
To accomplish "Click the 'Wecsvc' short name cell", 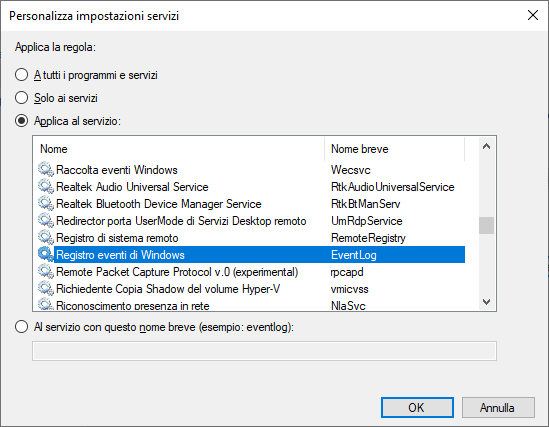I will [x=350, y=170].
